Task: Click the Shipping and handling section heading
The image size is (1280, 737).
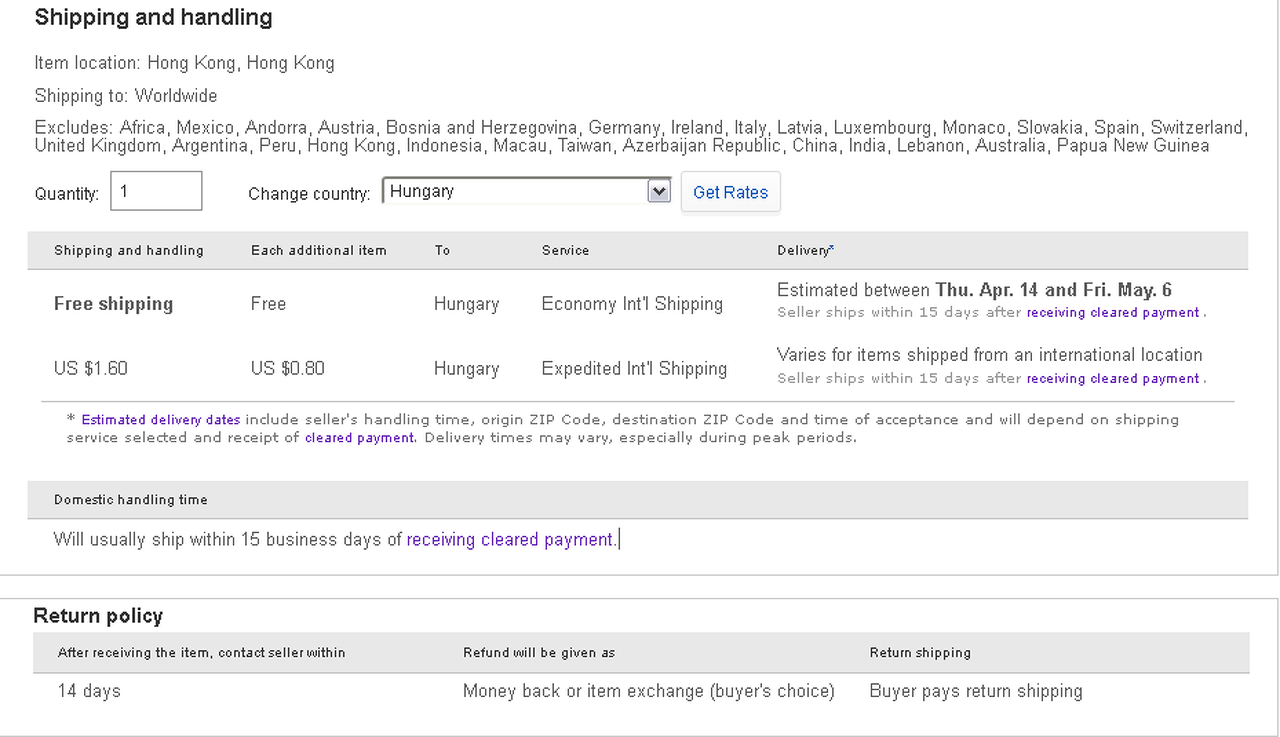Action: [x=153, y=17]
